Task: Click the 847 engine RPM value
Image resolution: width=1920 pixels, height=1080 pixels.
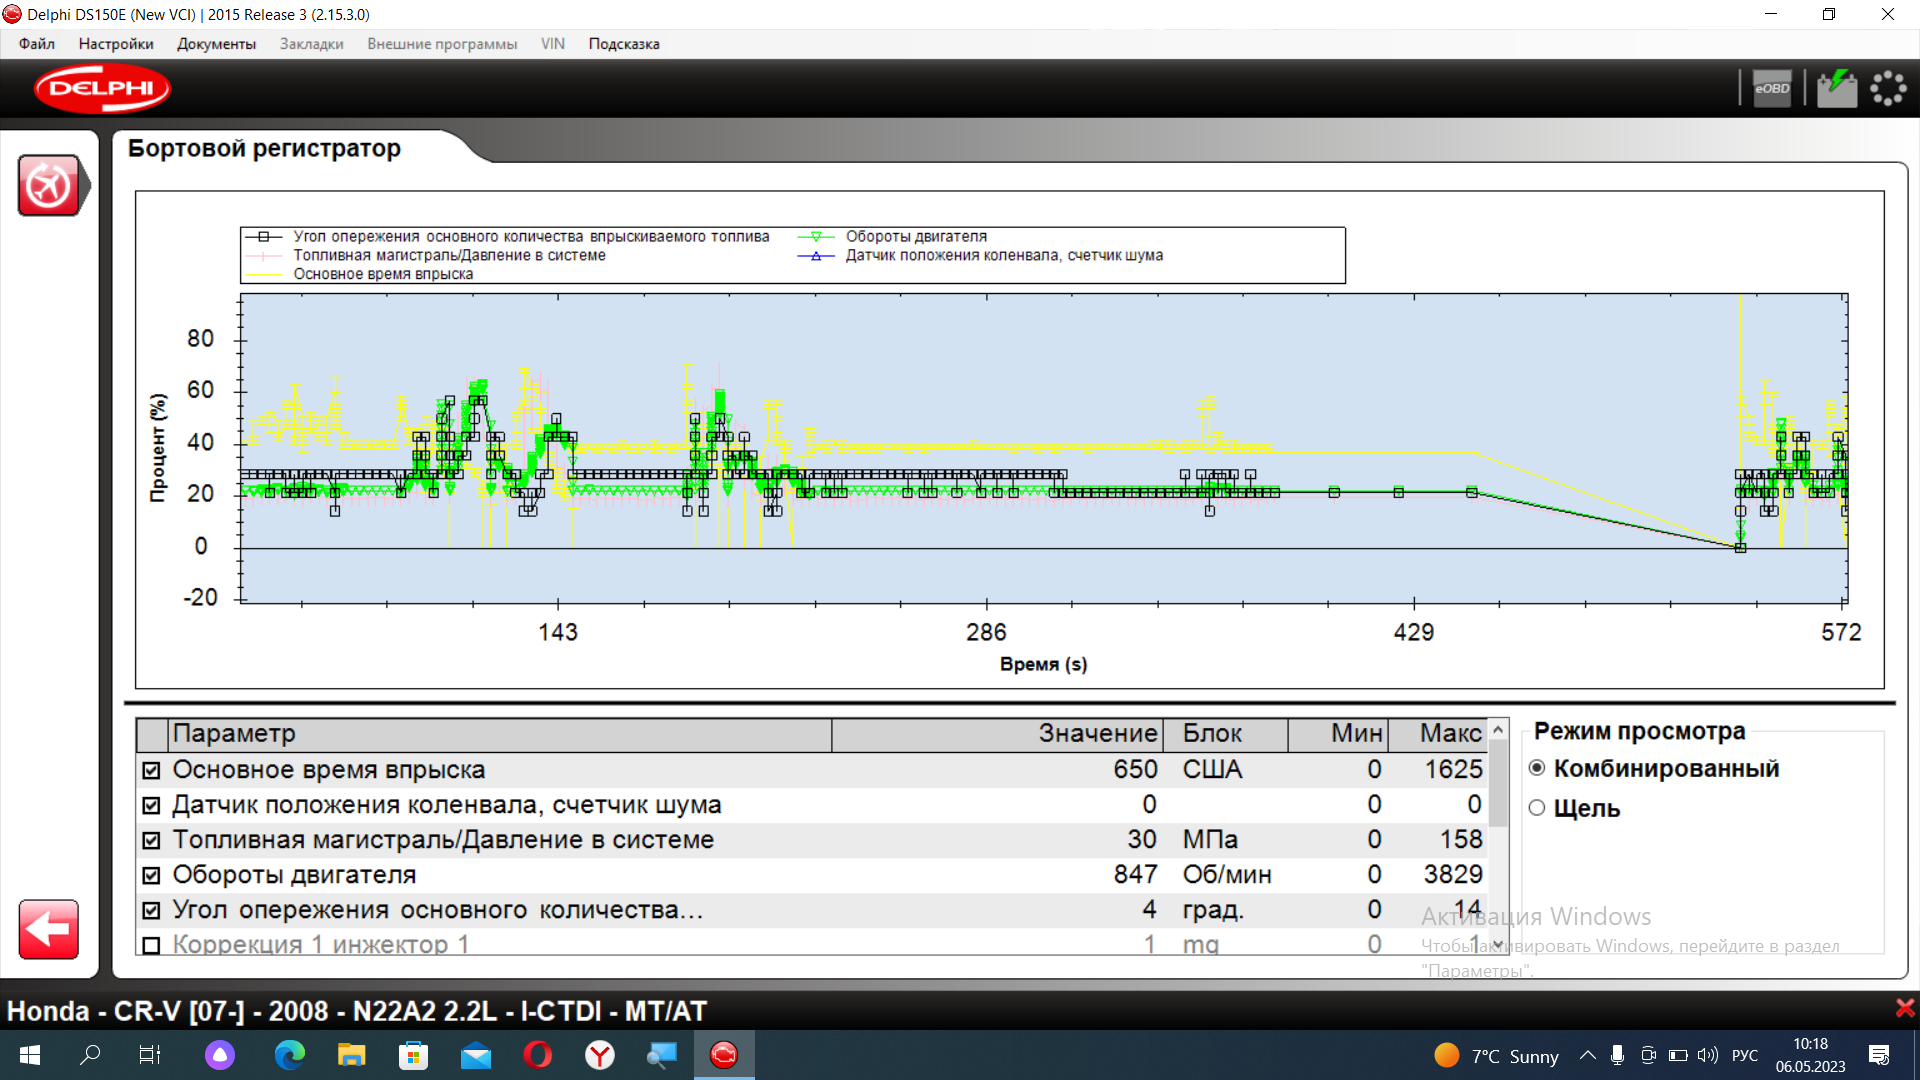Action: click(1135, 875)
